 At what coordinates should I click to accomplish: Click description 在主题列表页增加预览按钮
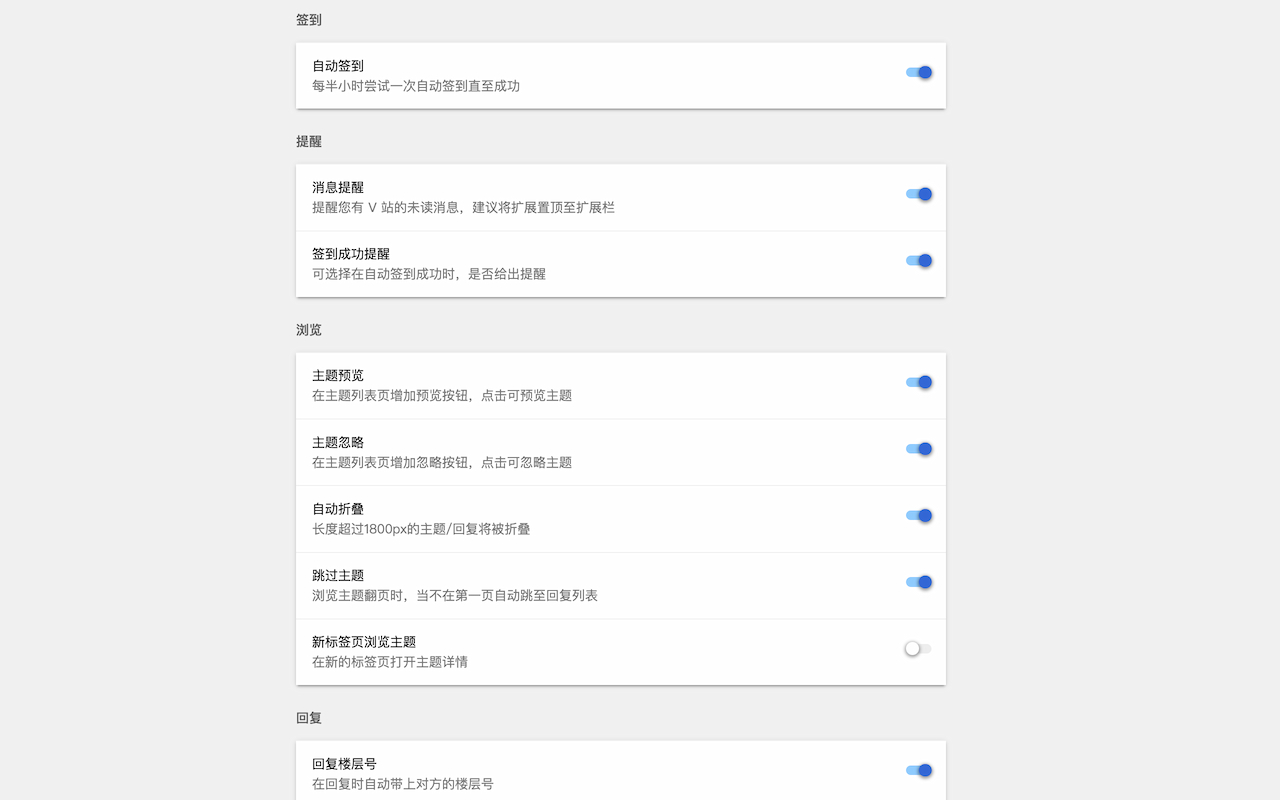[x=442, y=396]
